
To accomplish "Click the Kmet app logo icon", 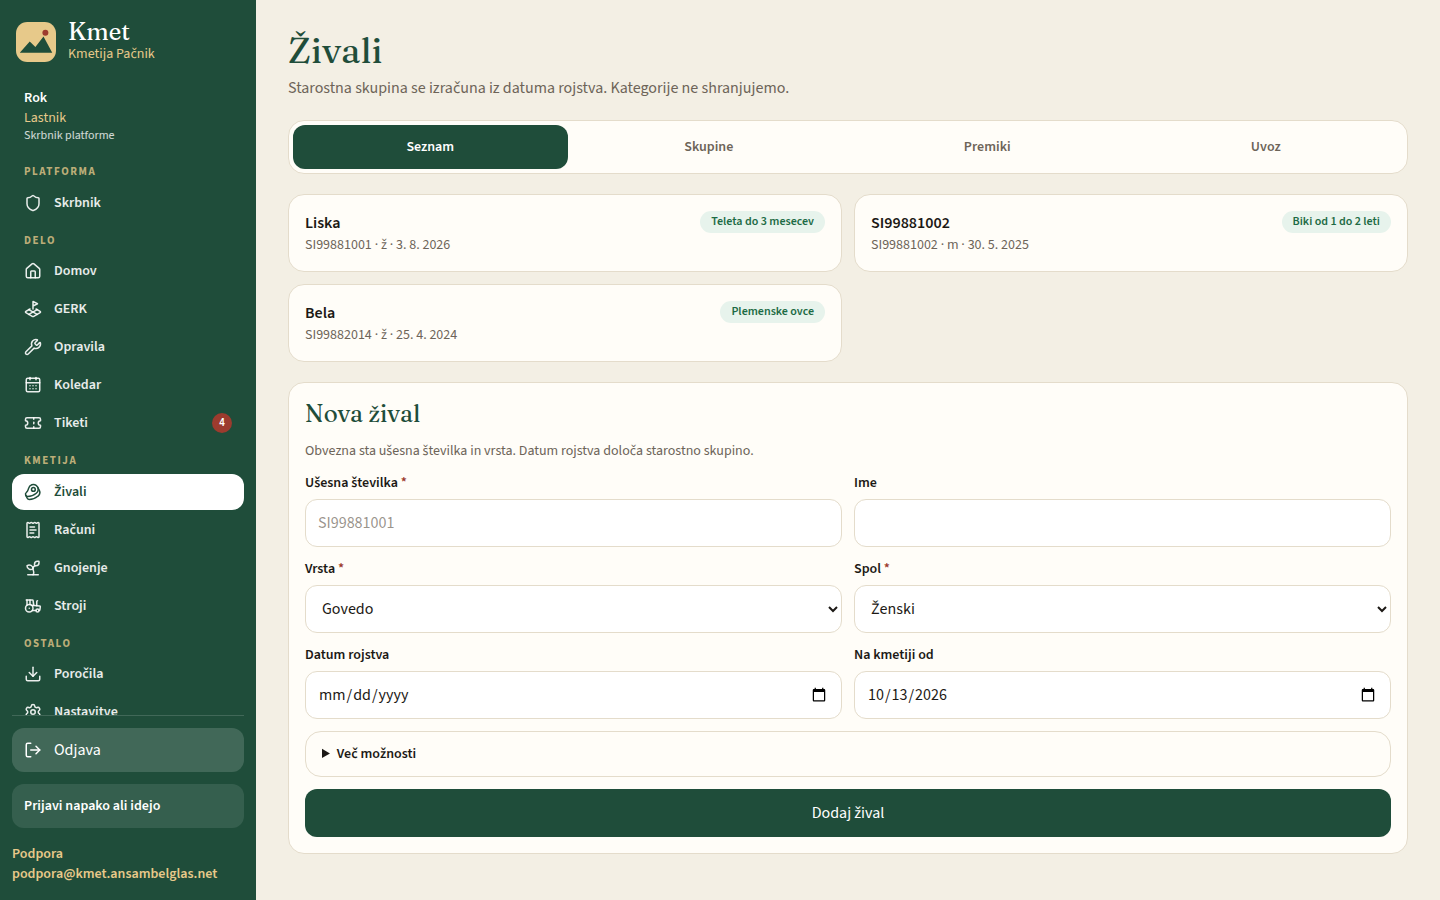I will (36, 42).
